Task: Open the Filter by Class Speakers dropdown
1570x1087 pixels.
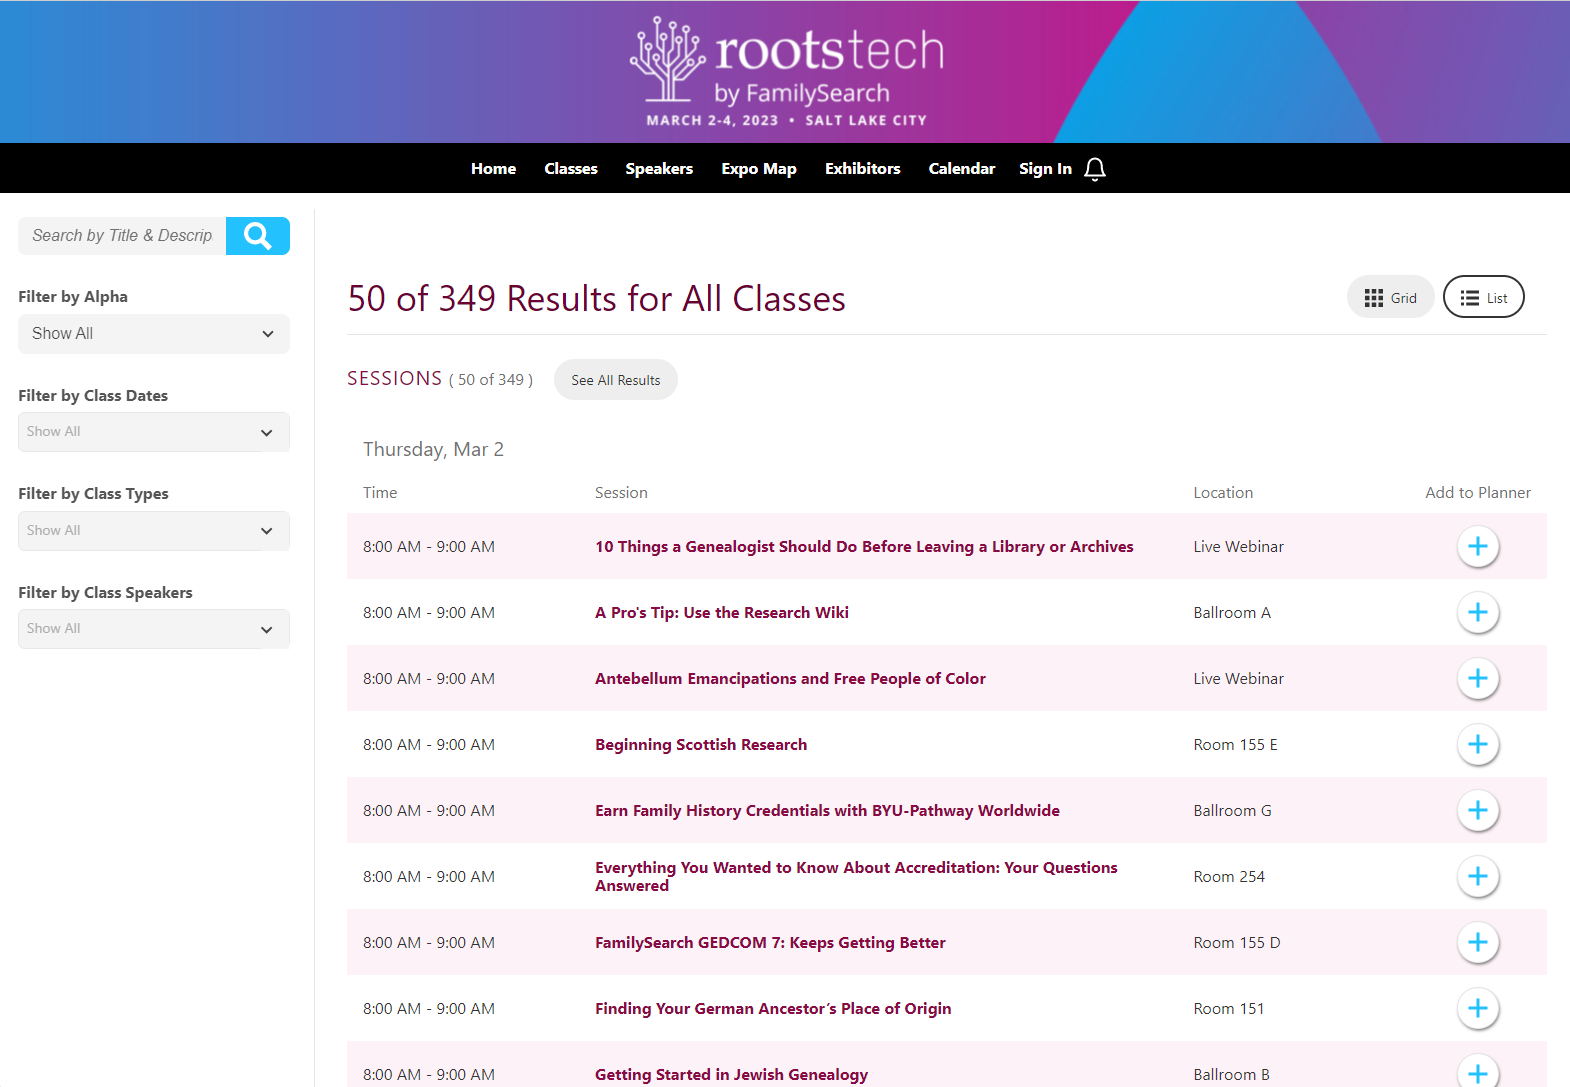Action: [x=154, y=629]
